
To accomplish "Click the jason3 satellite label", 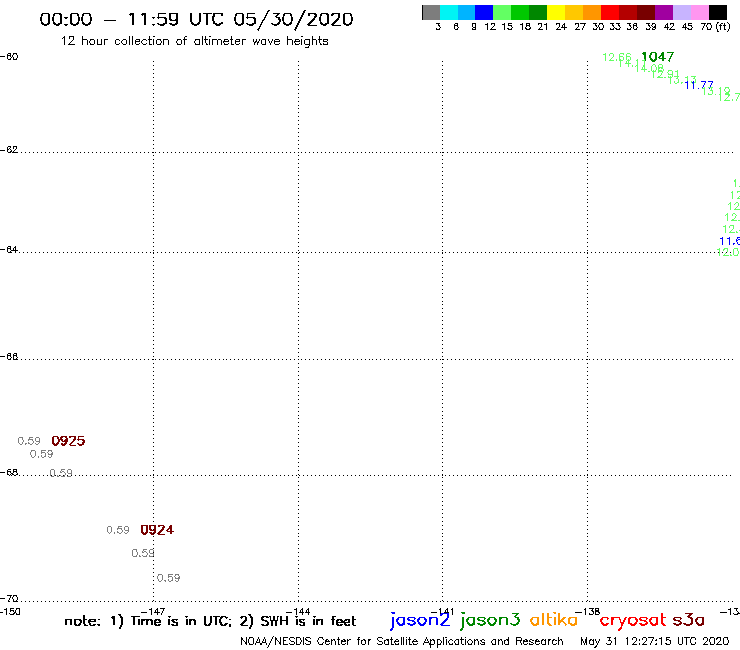I will [490, 620].
